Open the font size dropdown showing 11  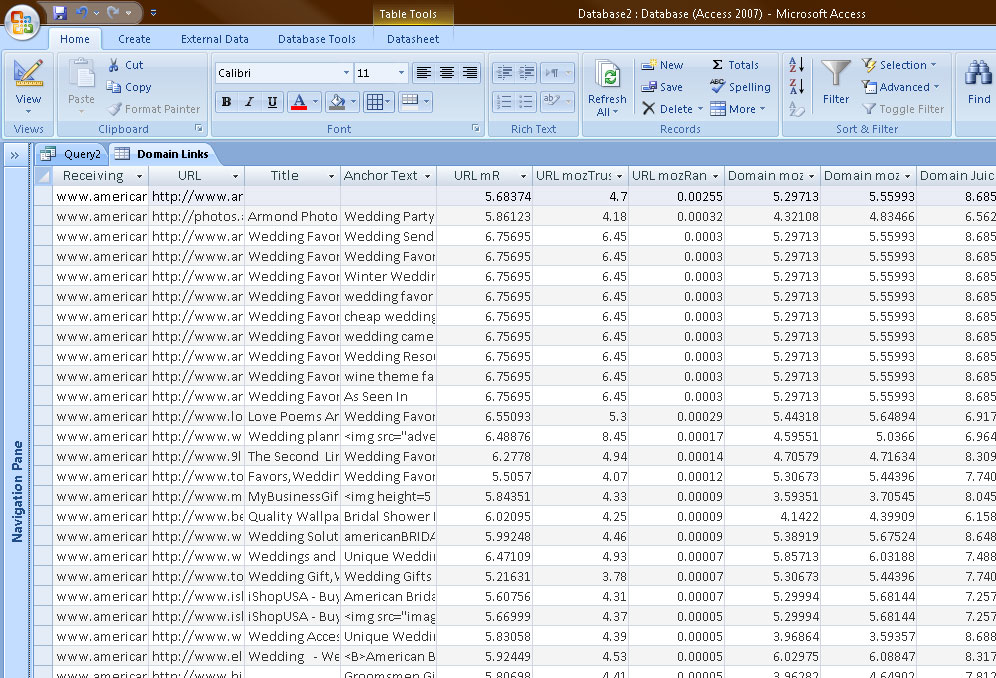(401, 73)
